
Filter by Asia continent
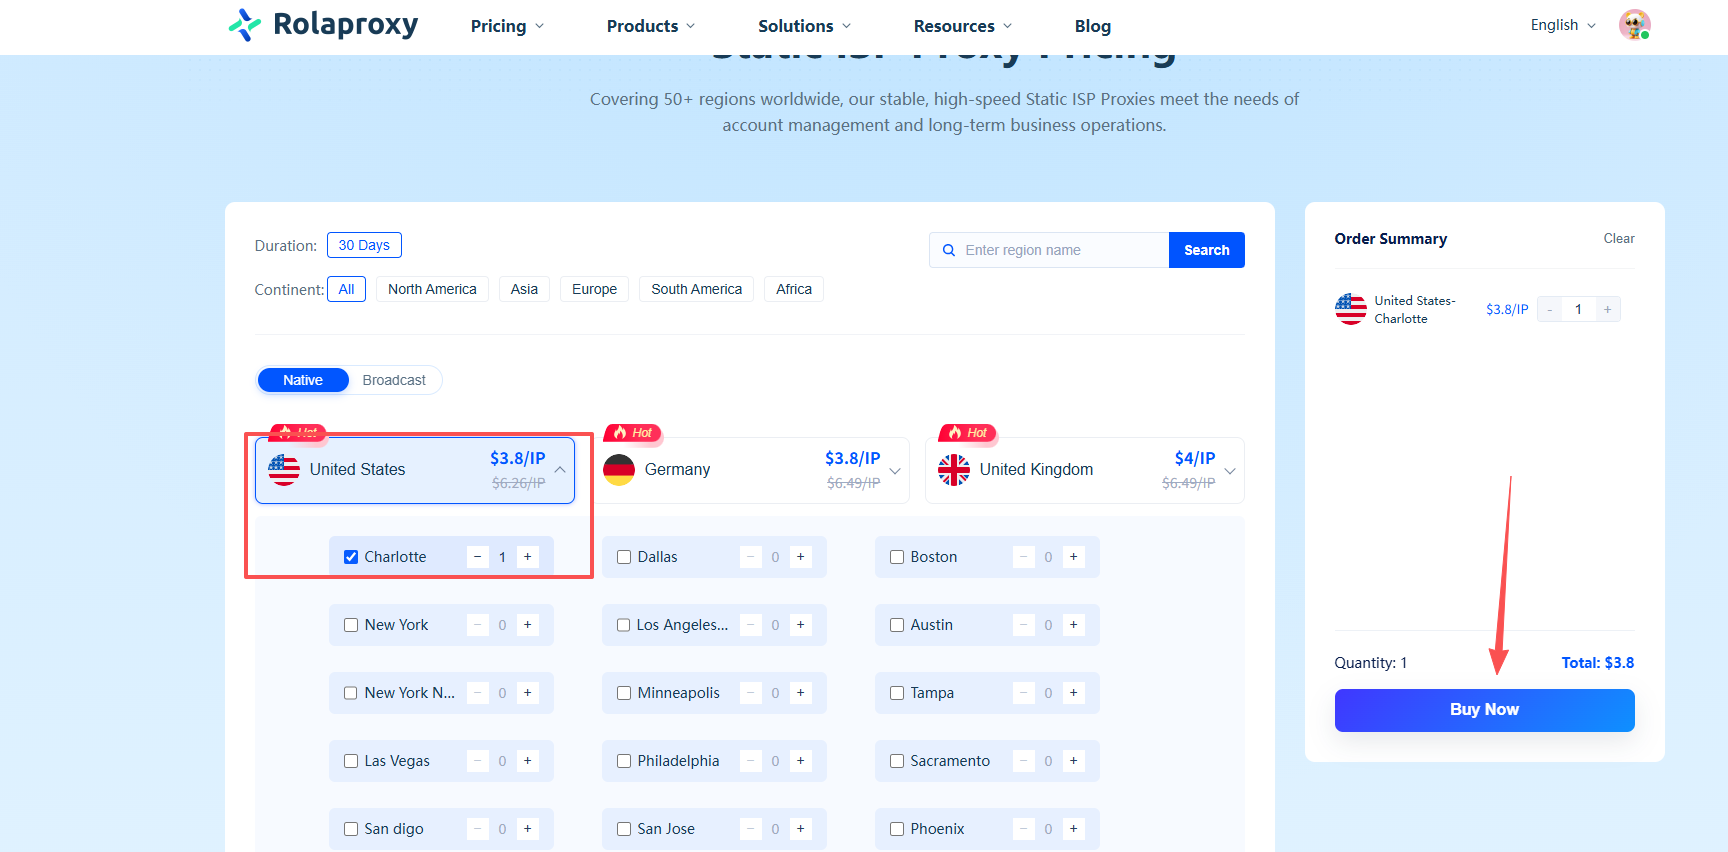(x=524, y=289)
